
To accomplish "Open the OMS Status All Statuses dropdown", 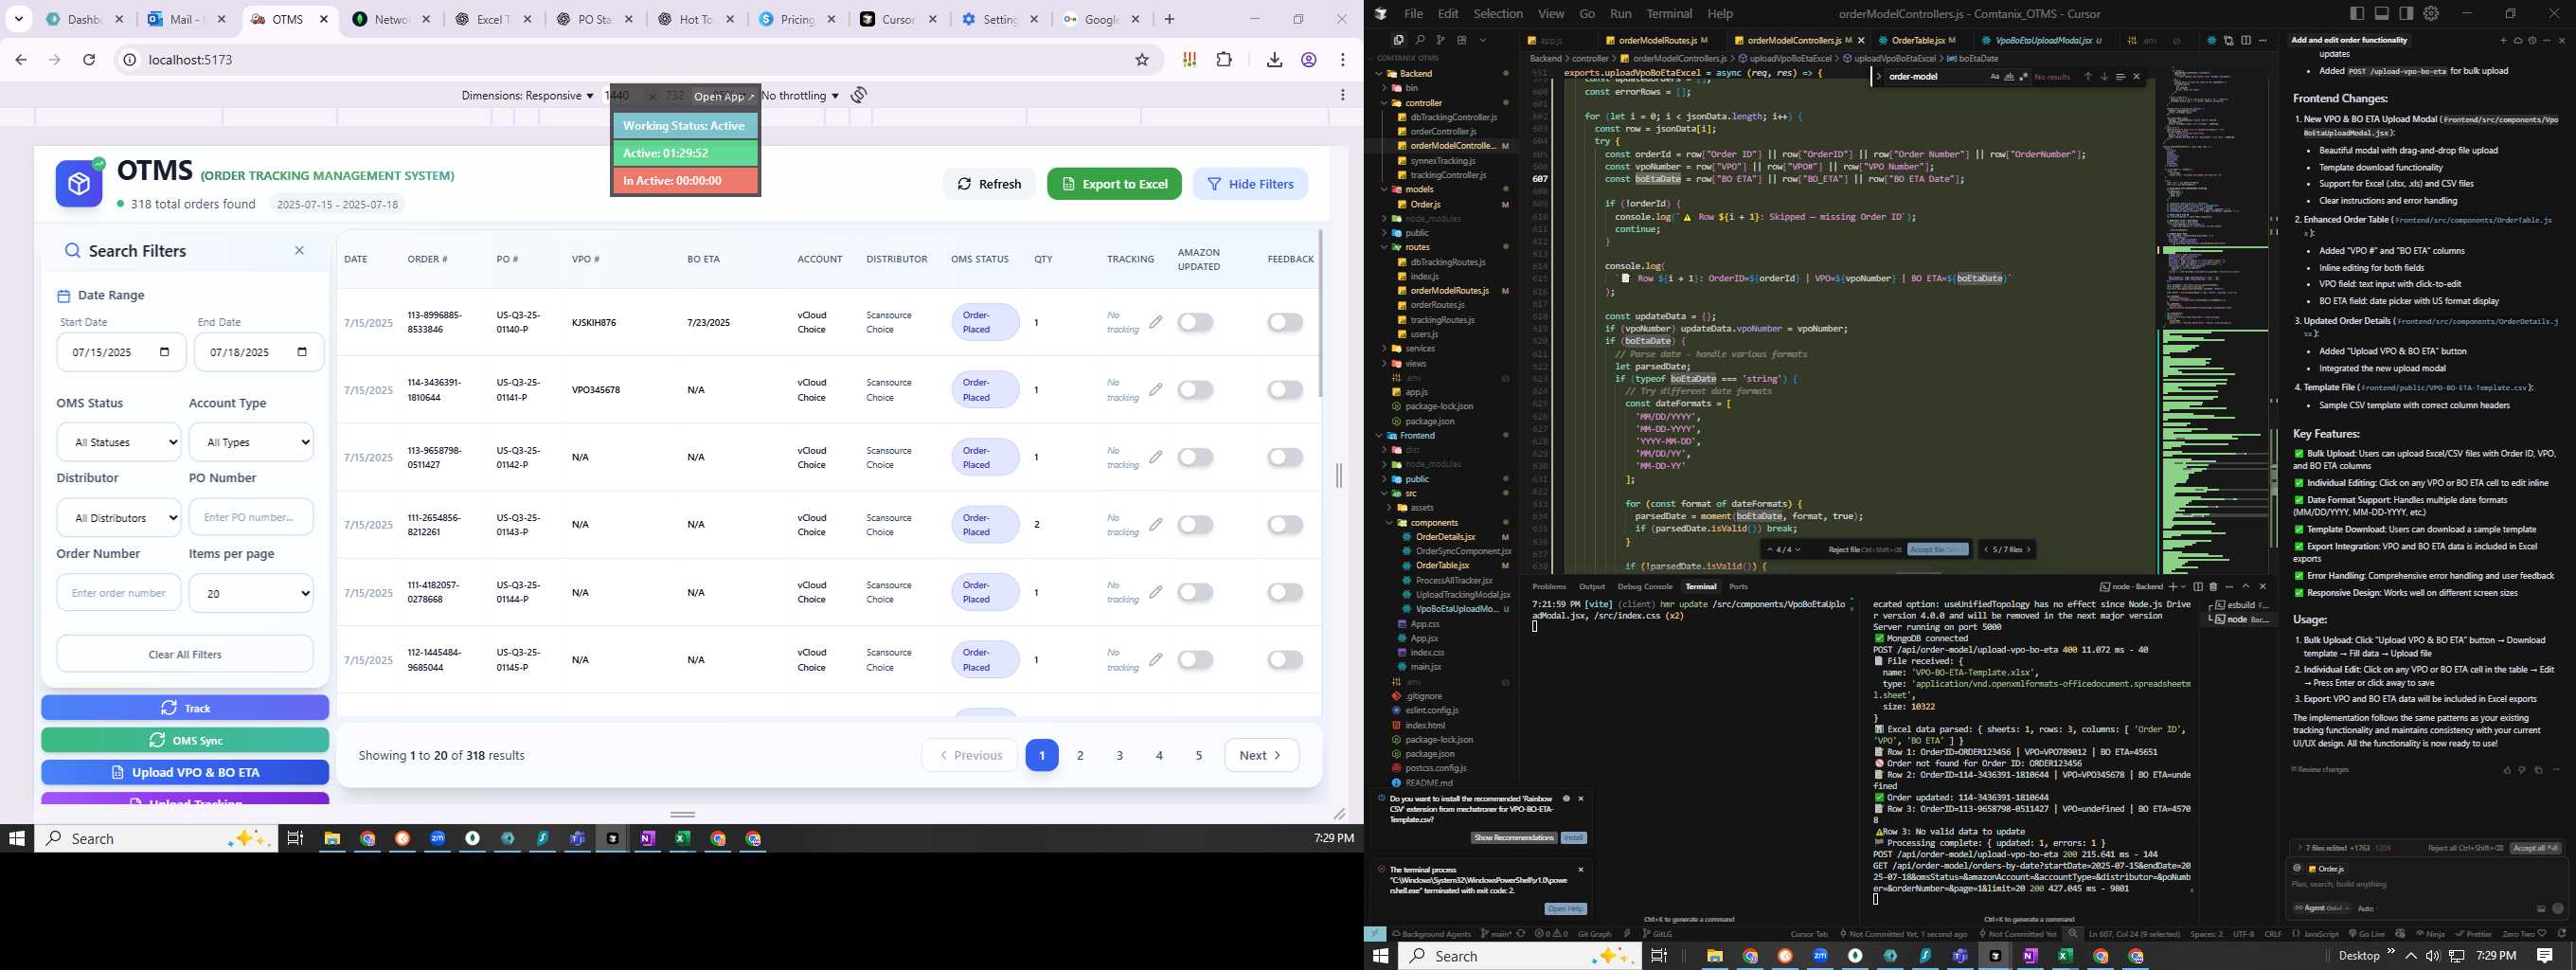I will 119,442.
